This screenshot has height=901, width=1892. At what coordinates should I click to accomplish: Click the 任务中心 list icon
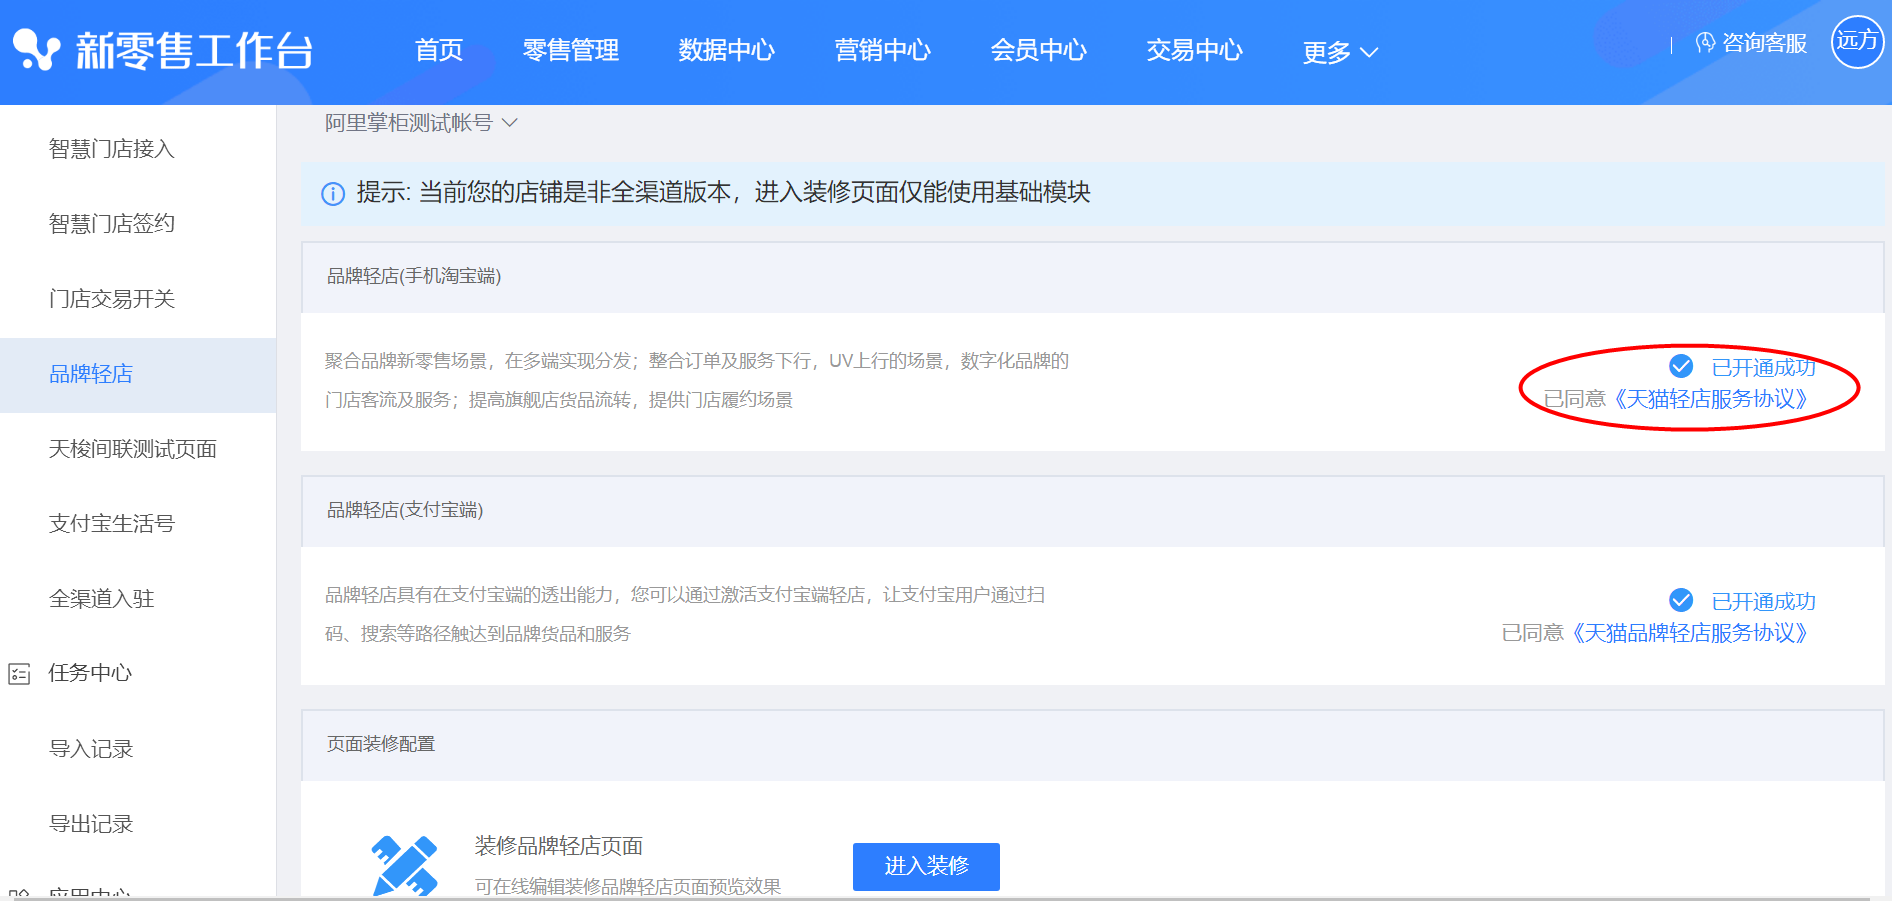pos(19,674)
